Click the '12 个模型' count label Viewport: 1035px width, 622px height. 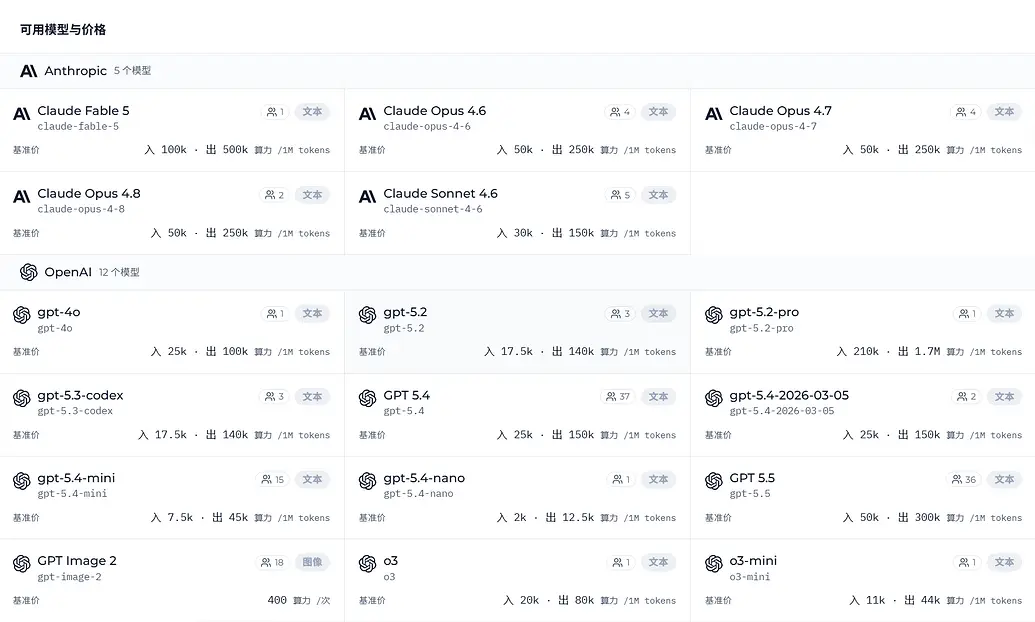click(119, 272)
